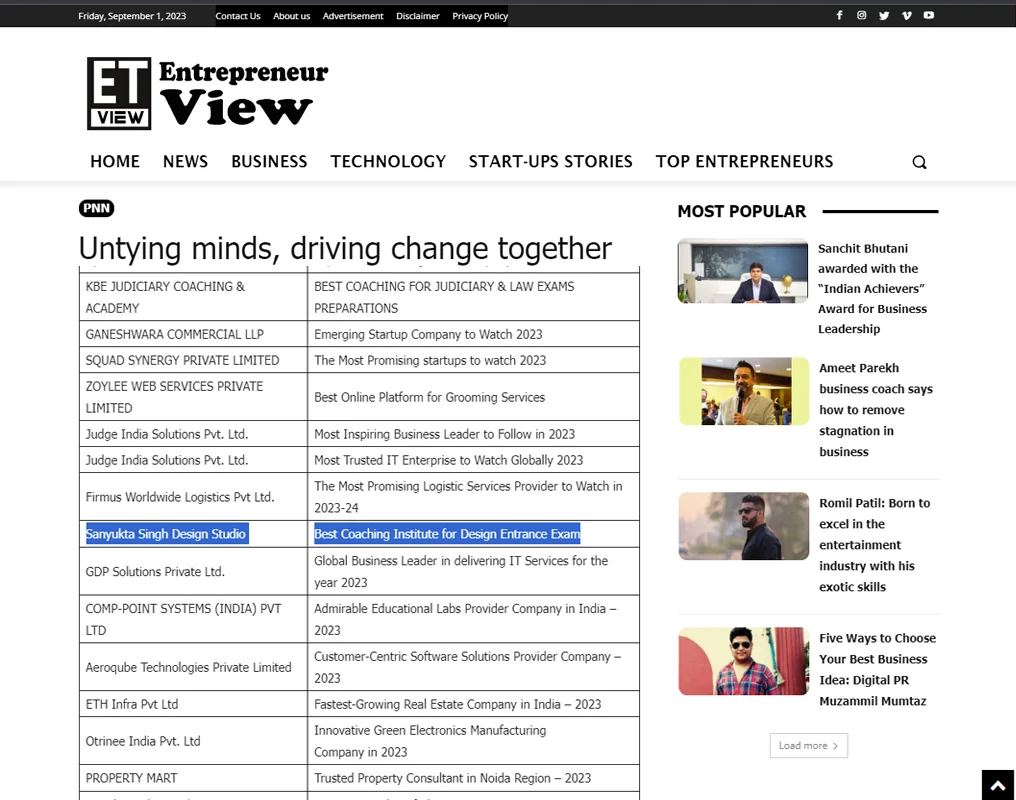The height and width of the screenshot is (800, 1016).
Task: Select TOP ENTREPRENEURS menu item
Action: coord(744,161)
